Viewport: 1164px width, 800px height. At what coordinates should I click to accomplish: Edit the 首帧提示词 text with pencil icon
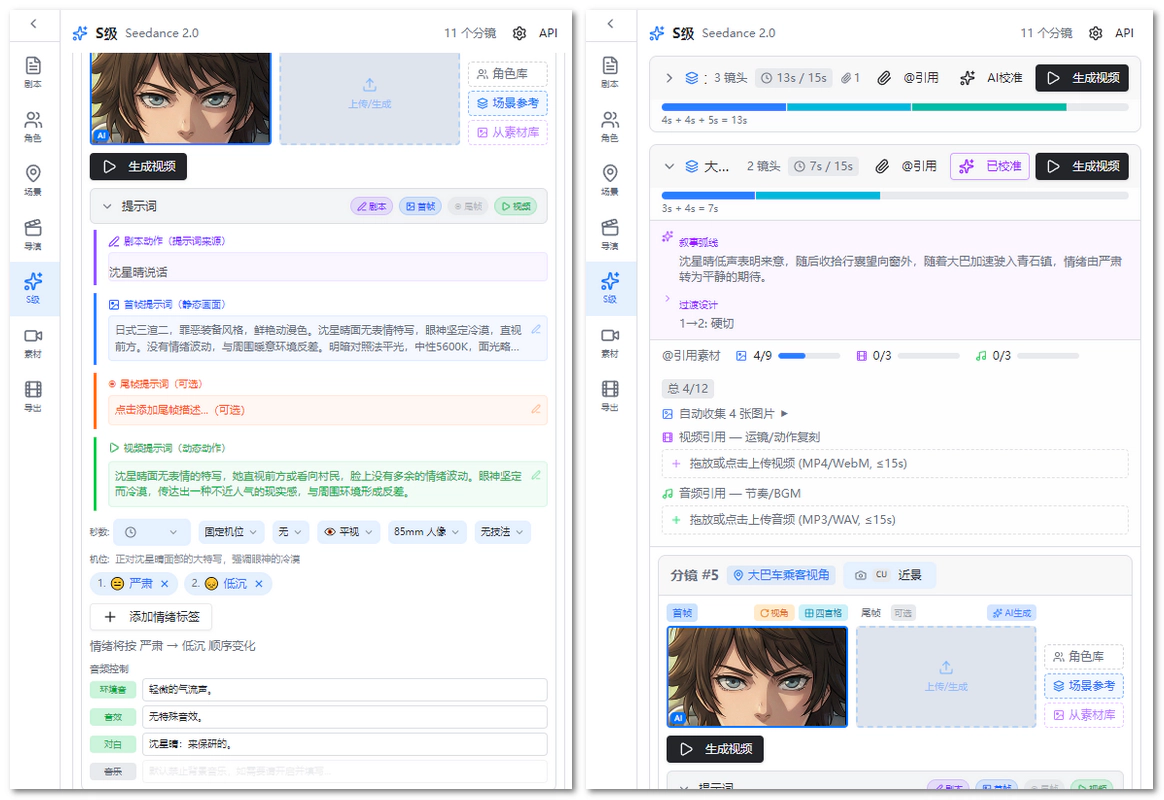(x=536, y=329)
